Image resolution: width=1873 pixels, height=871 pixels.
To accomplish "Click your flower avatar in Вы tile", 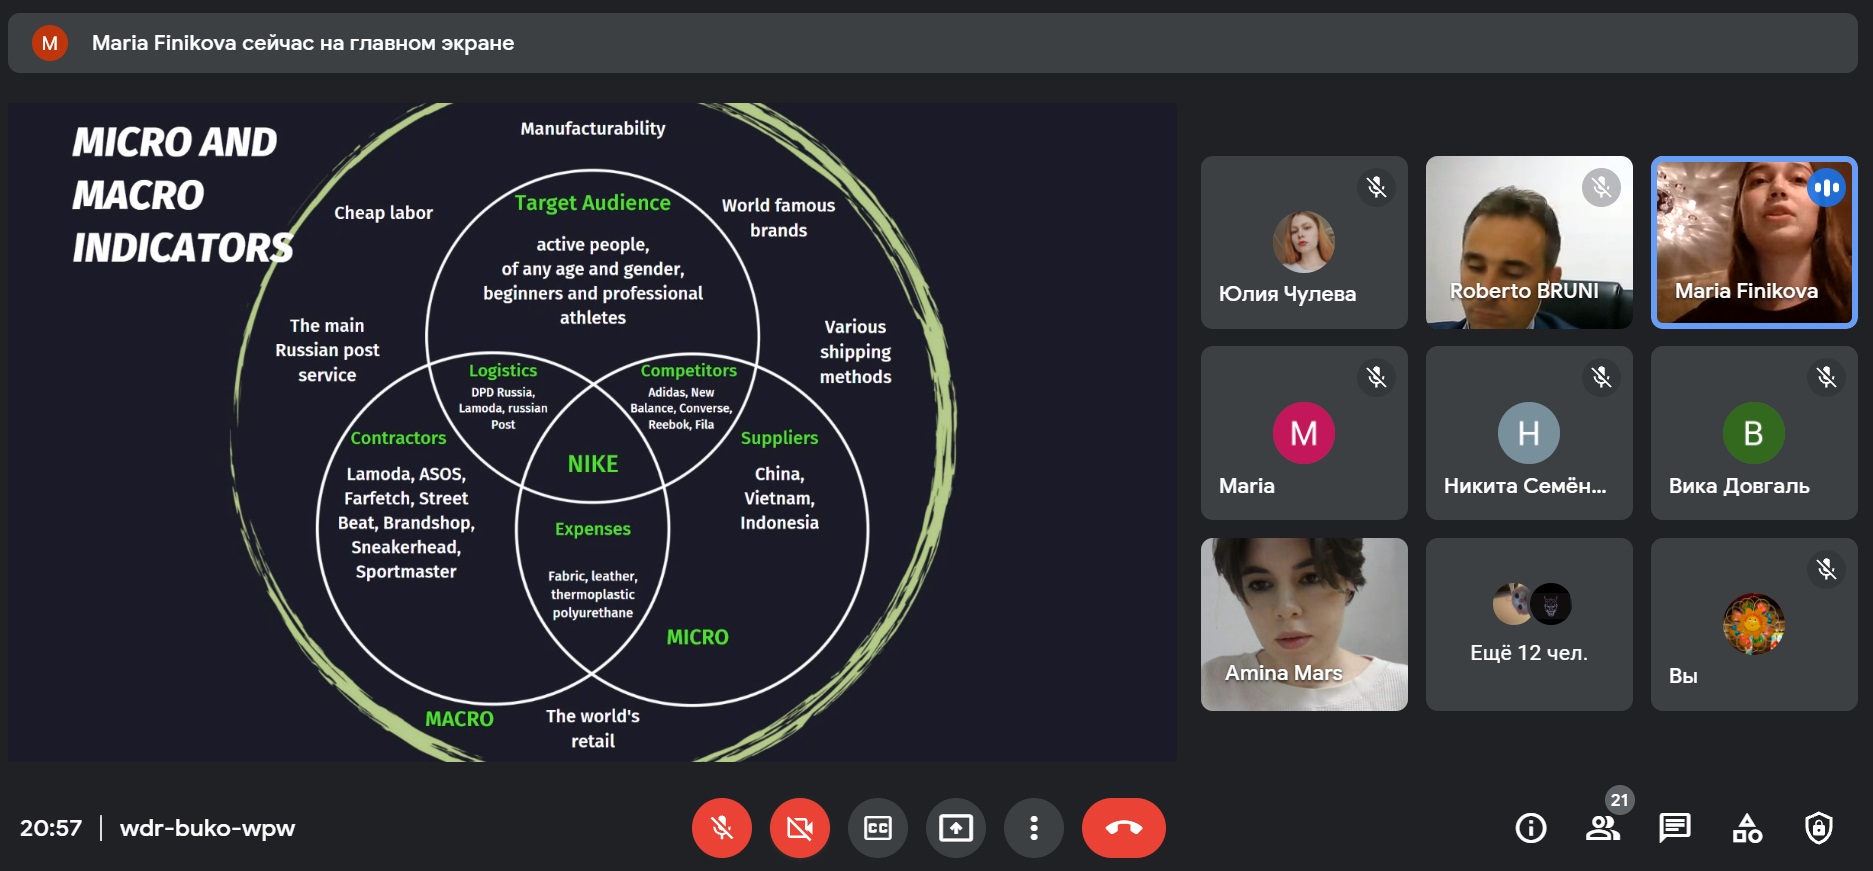I will click(x=1753, y=624).
